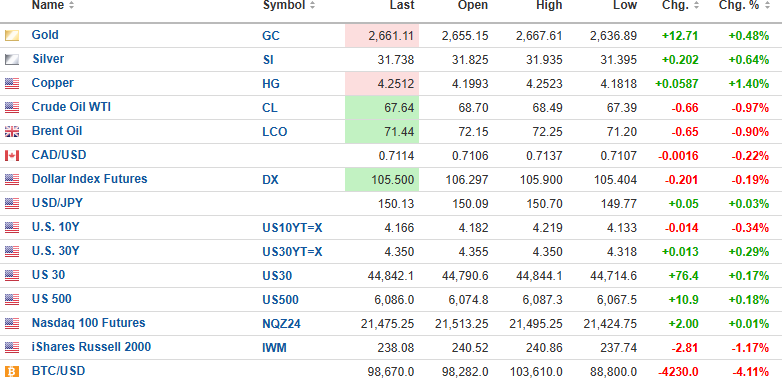Screen dimensions: 782x378
Task: Click the highlighted Gold last price cell
Action: tap(382, 36)
